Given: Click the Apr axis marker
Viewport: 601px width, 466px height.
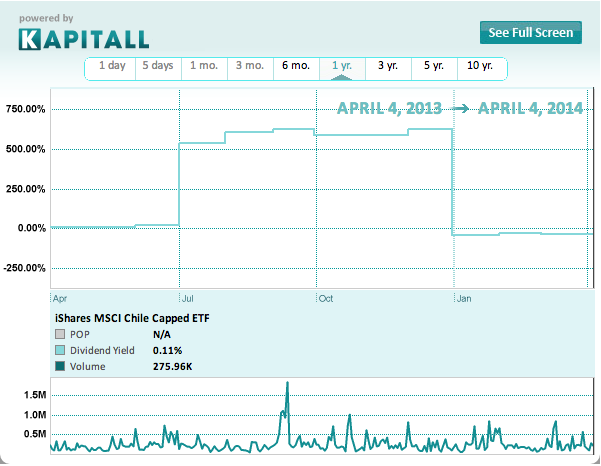Looking at the screenshot, I should [60, 299].
